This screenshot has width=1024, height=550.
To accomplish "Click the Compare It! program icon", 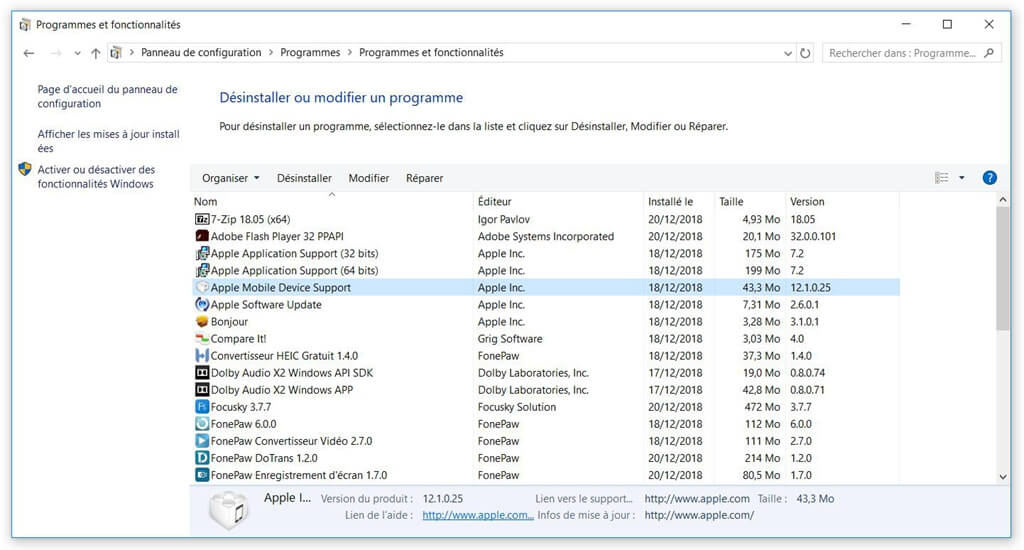I will point(202,338).
